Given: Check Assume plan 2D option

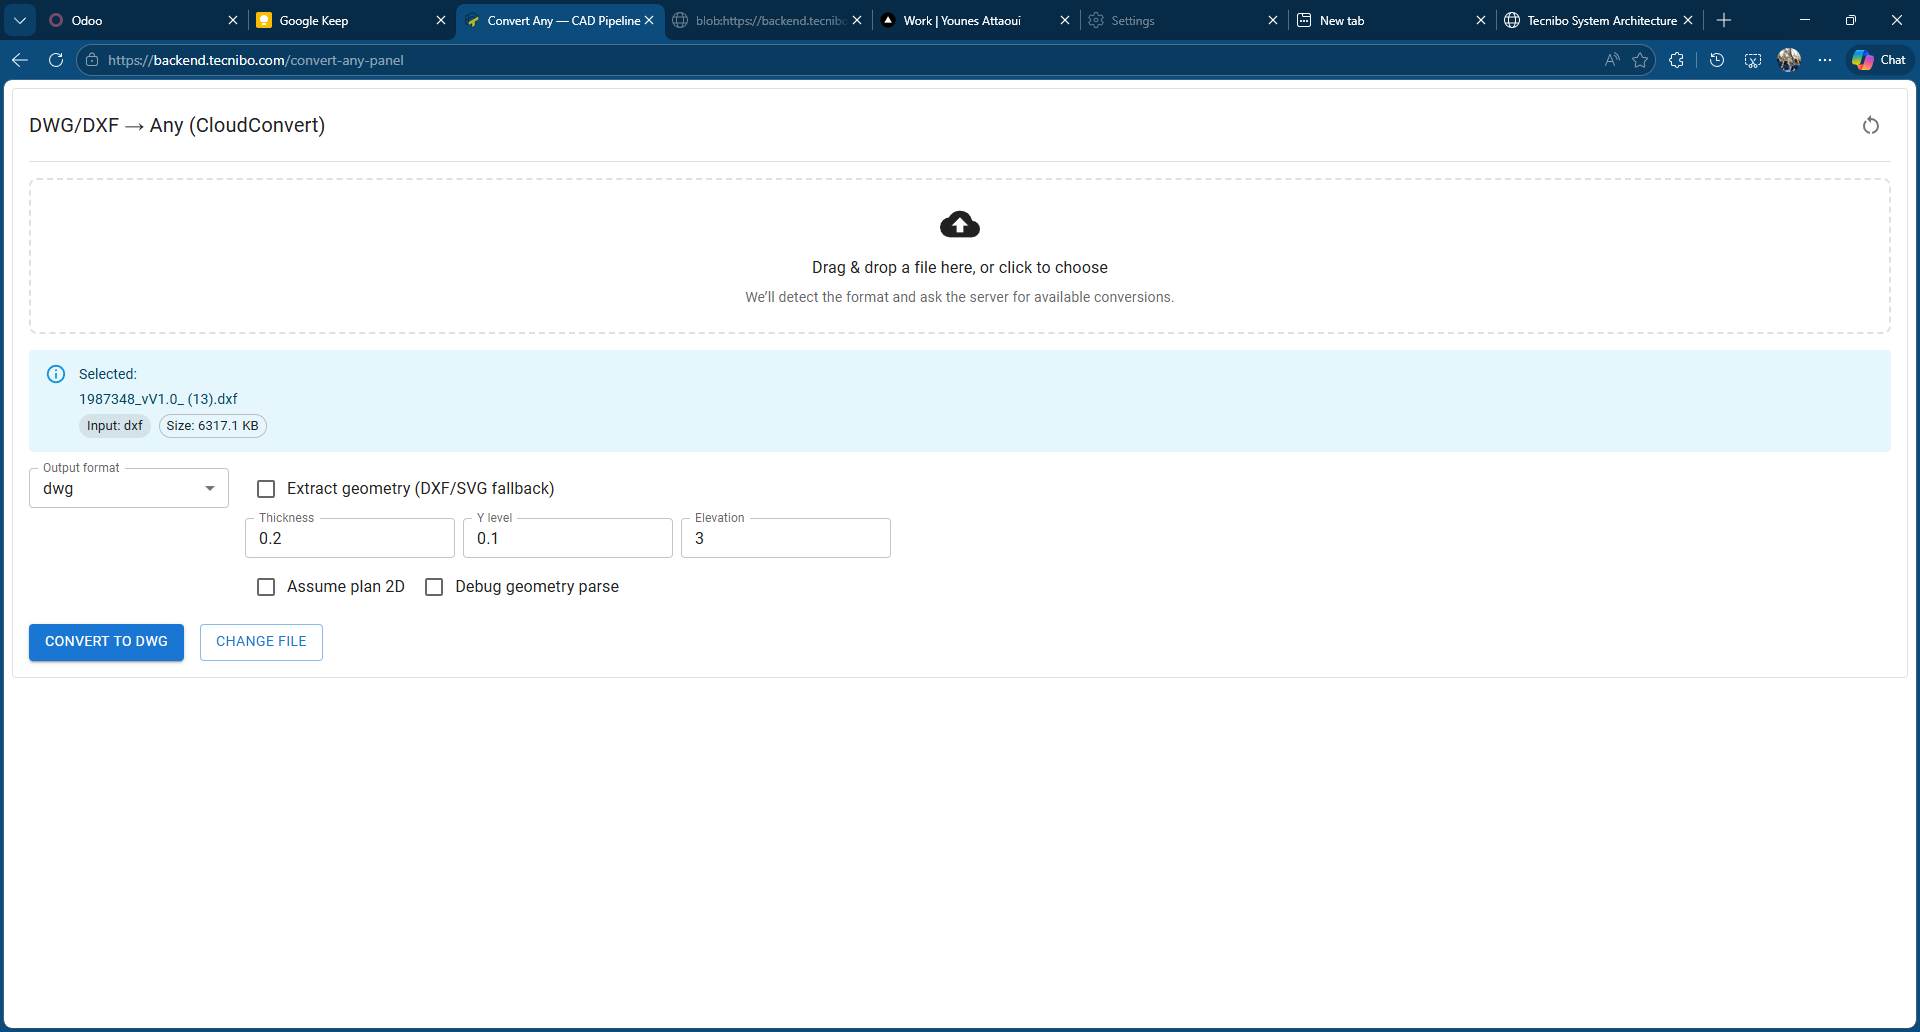Looking at the screenshot, I should coord(266,587).
